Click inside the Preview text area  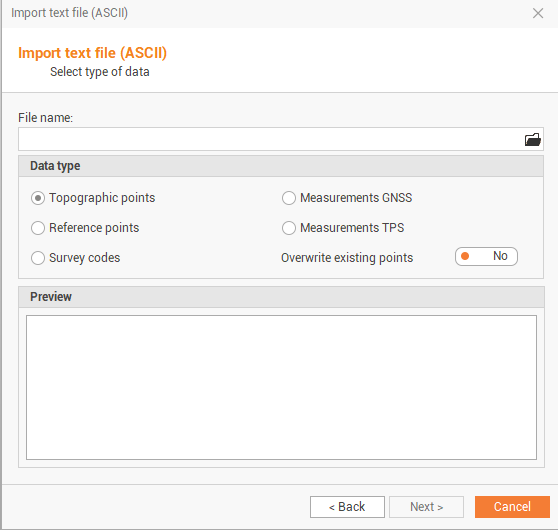[x=281, y=387]
